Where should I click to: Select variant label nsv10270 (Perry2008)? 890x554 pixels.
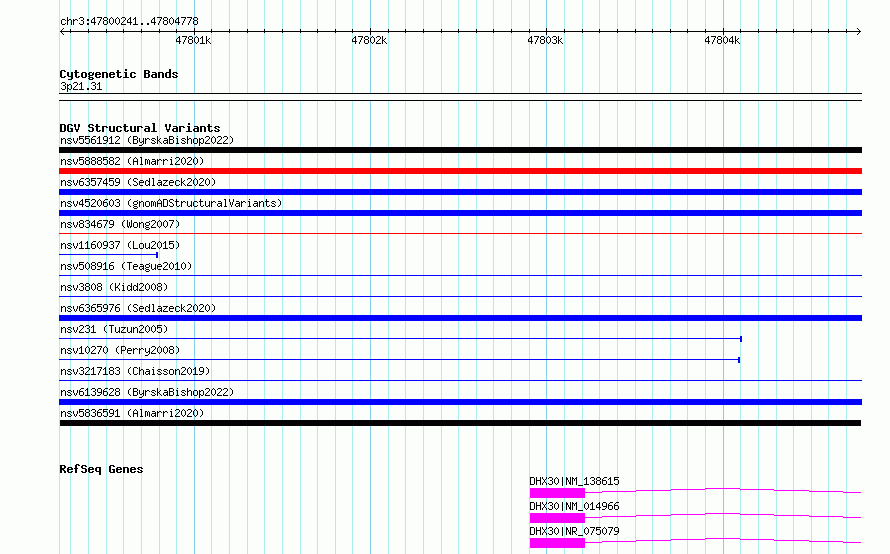pos(120,350)
